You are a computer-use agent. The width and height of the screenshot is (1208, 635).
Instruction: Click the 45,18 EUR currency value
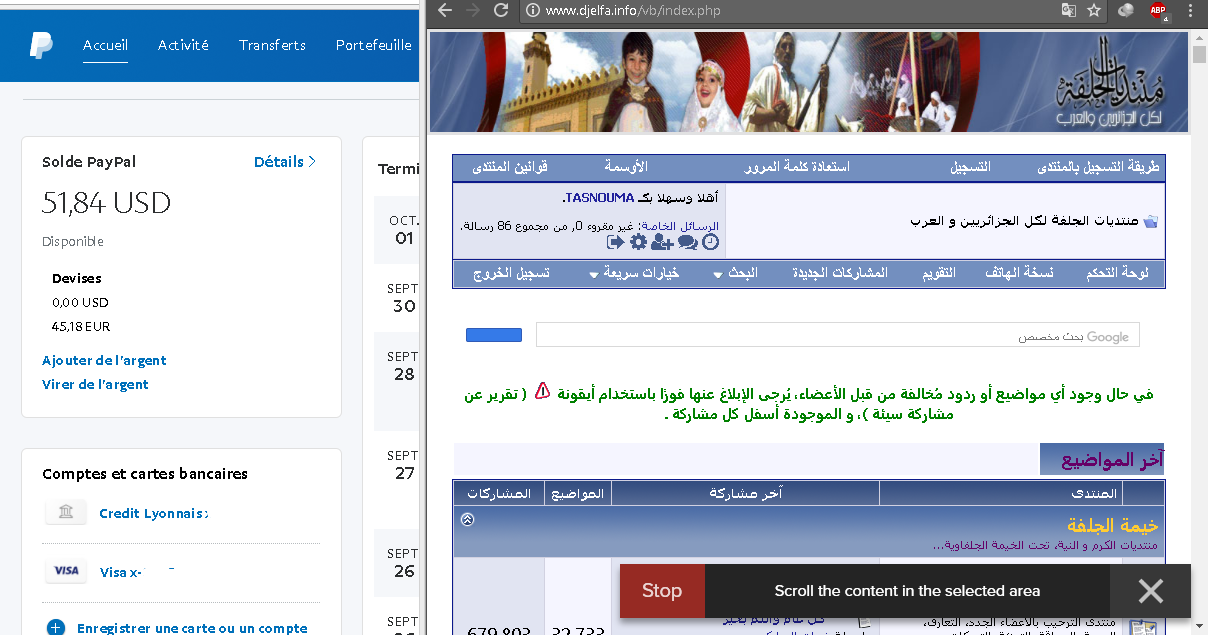tap(81, 326)
